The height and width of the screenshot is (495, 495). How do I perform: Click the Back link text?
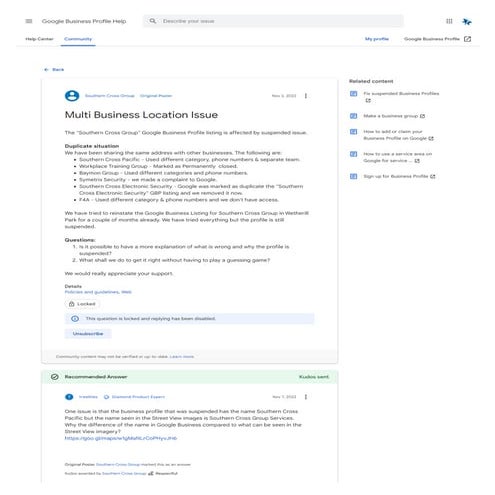[x=58, y=69]
